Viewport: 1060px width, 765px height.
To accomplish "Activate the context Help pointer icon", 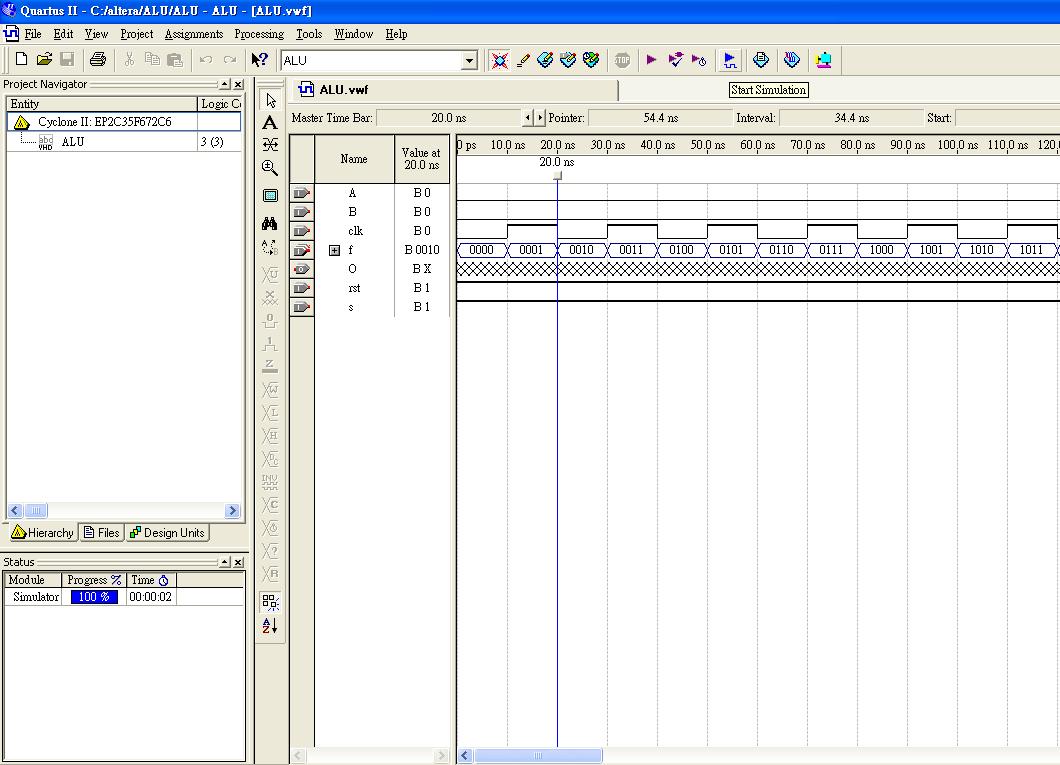I will [259, 60].
